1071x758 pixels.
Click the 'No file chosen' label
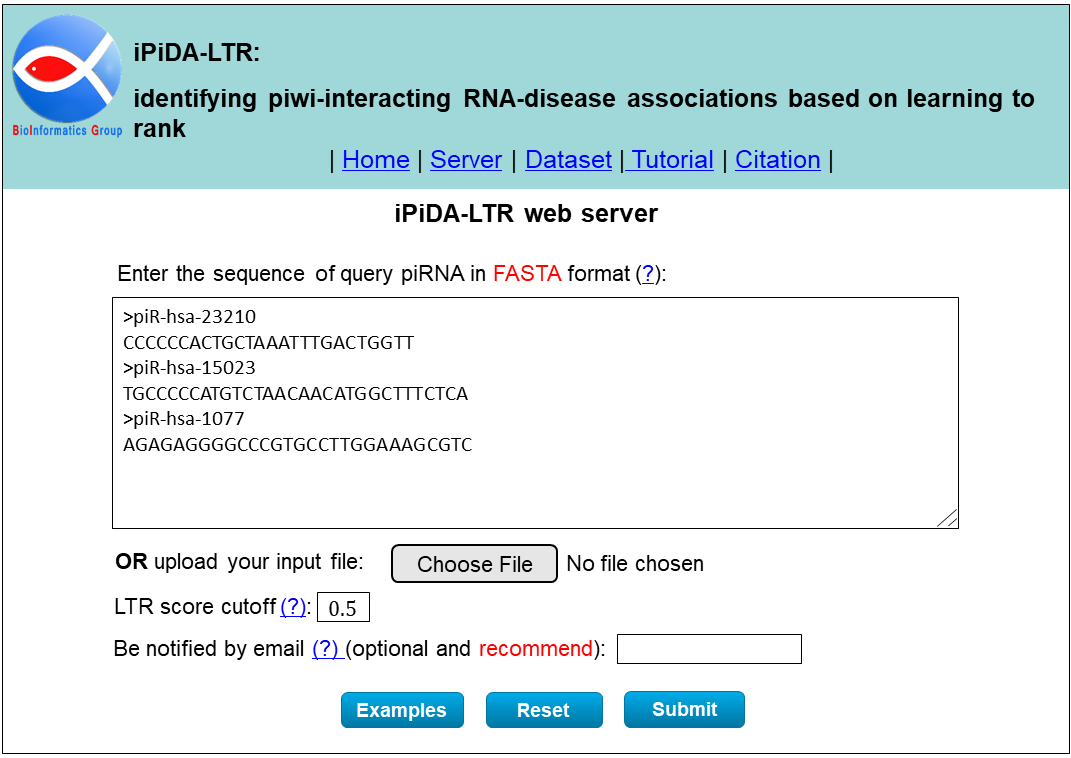[635, 564]
